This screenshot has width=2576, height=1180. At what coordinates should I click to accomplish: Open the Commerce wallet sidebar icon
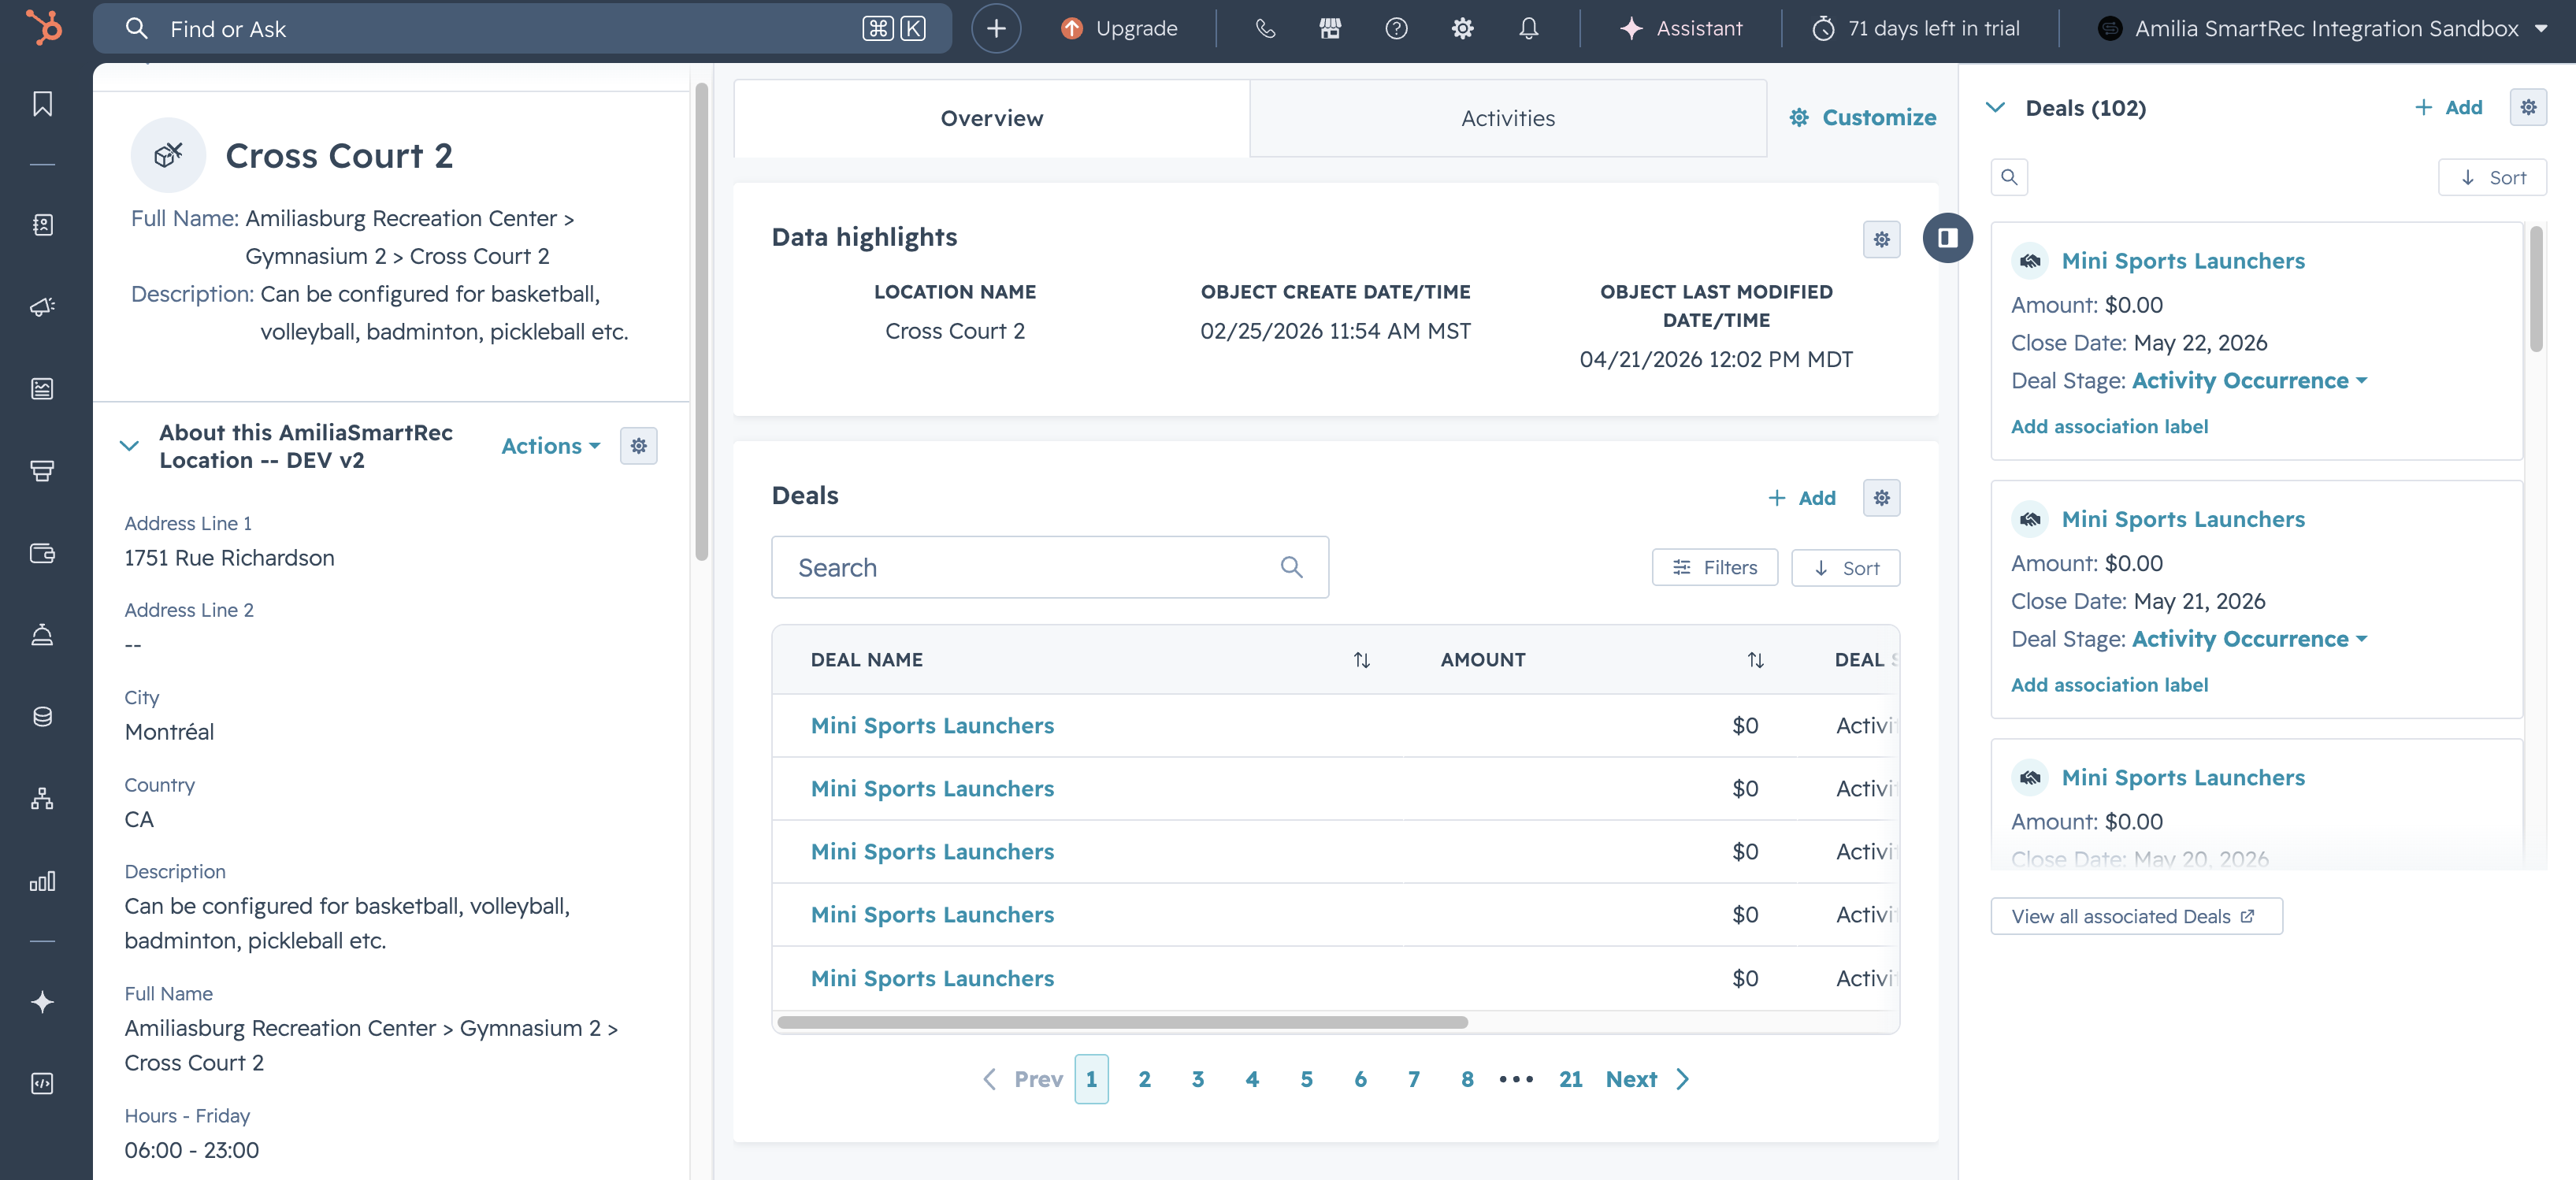pyautogui.click(x=42, y=553)
